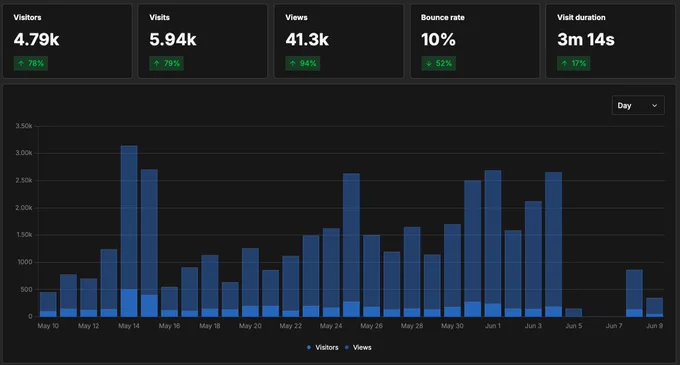680x365 pixels.
Task: Select the Visitors metric card
Action: pos(67,41)
